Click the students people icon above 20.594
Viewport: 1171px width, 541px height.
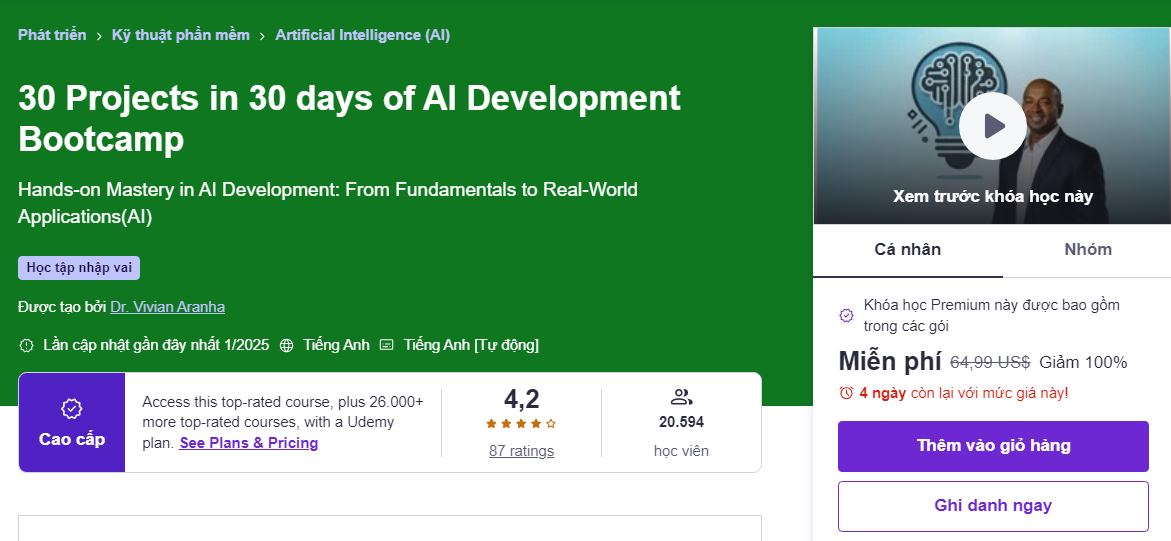(681, 397)
